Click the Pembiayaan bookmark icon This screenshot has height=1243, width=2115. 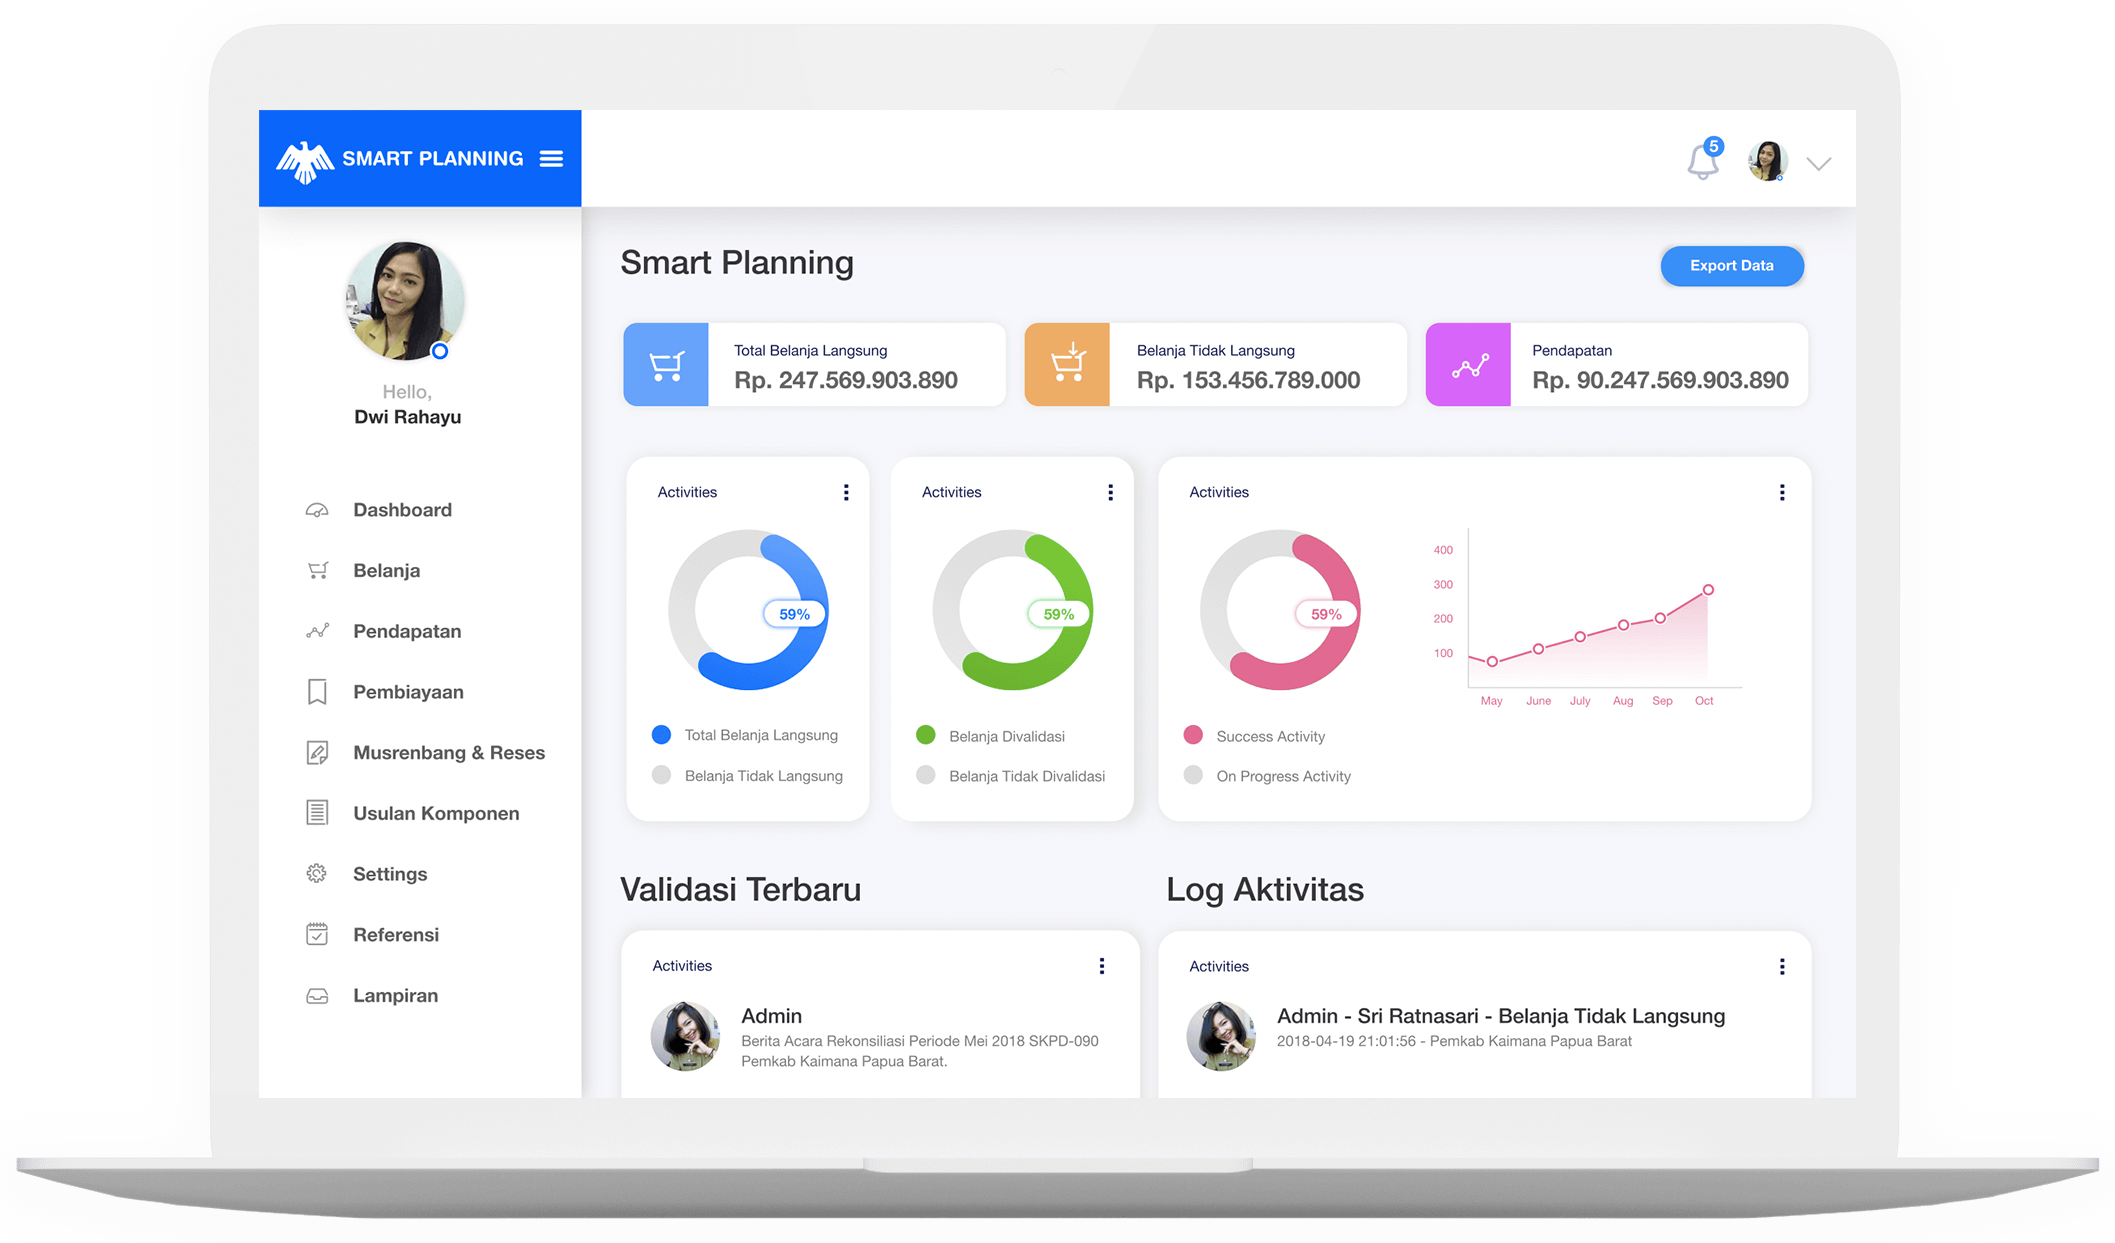pyautogui.click(x=317, y=692)
